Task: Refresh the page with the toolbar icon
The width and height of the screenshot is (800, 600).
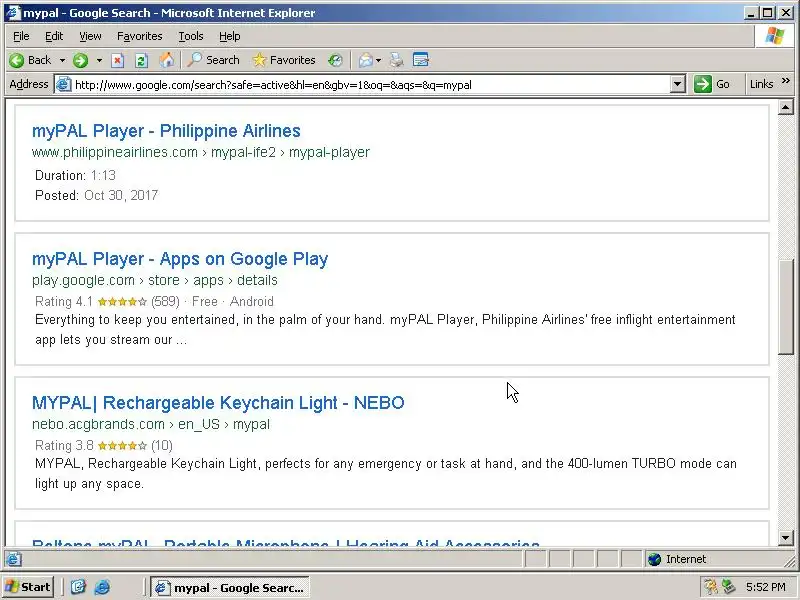Action: tap(141, 60)
